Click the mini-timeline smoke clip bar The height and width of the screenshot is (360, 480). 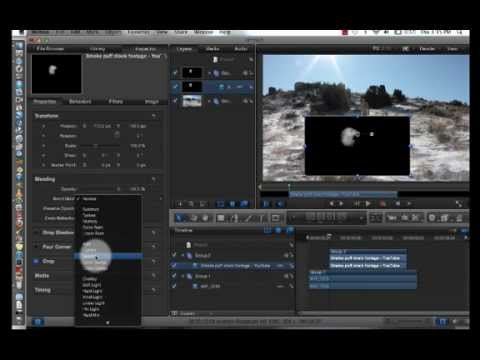point(343,194)
